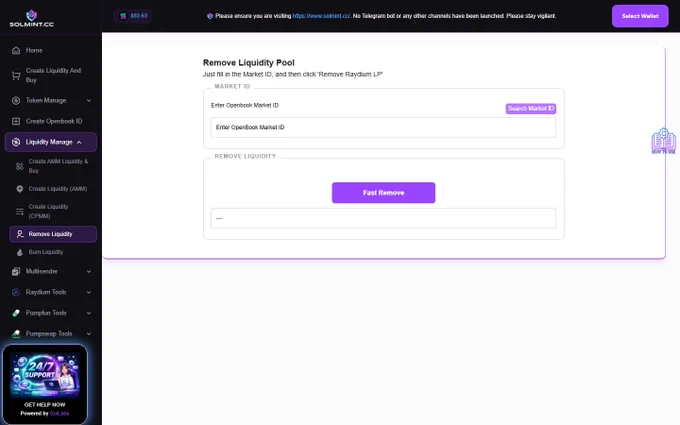Click the Home house icon
This screenshot has height=425, width=680.
(x=16, y=50)
